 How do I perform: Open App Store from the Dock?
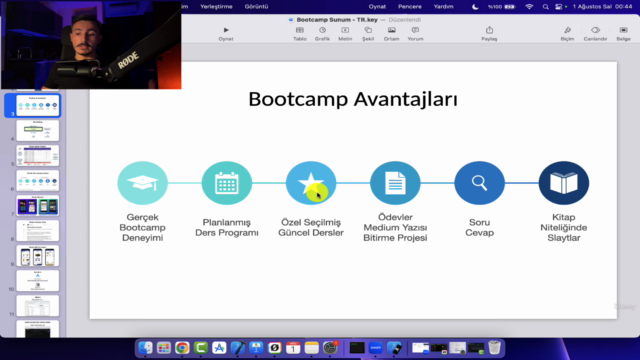click(219, 348)
